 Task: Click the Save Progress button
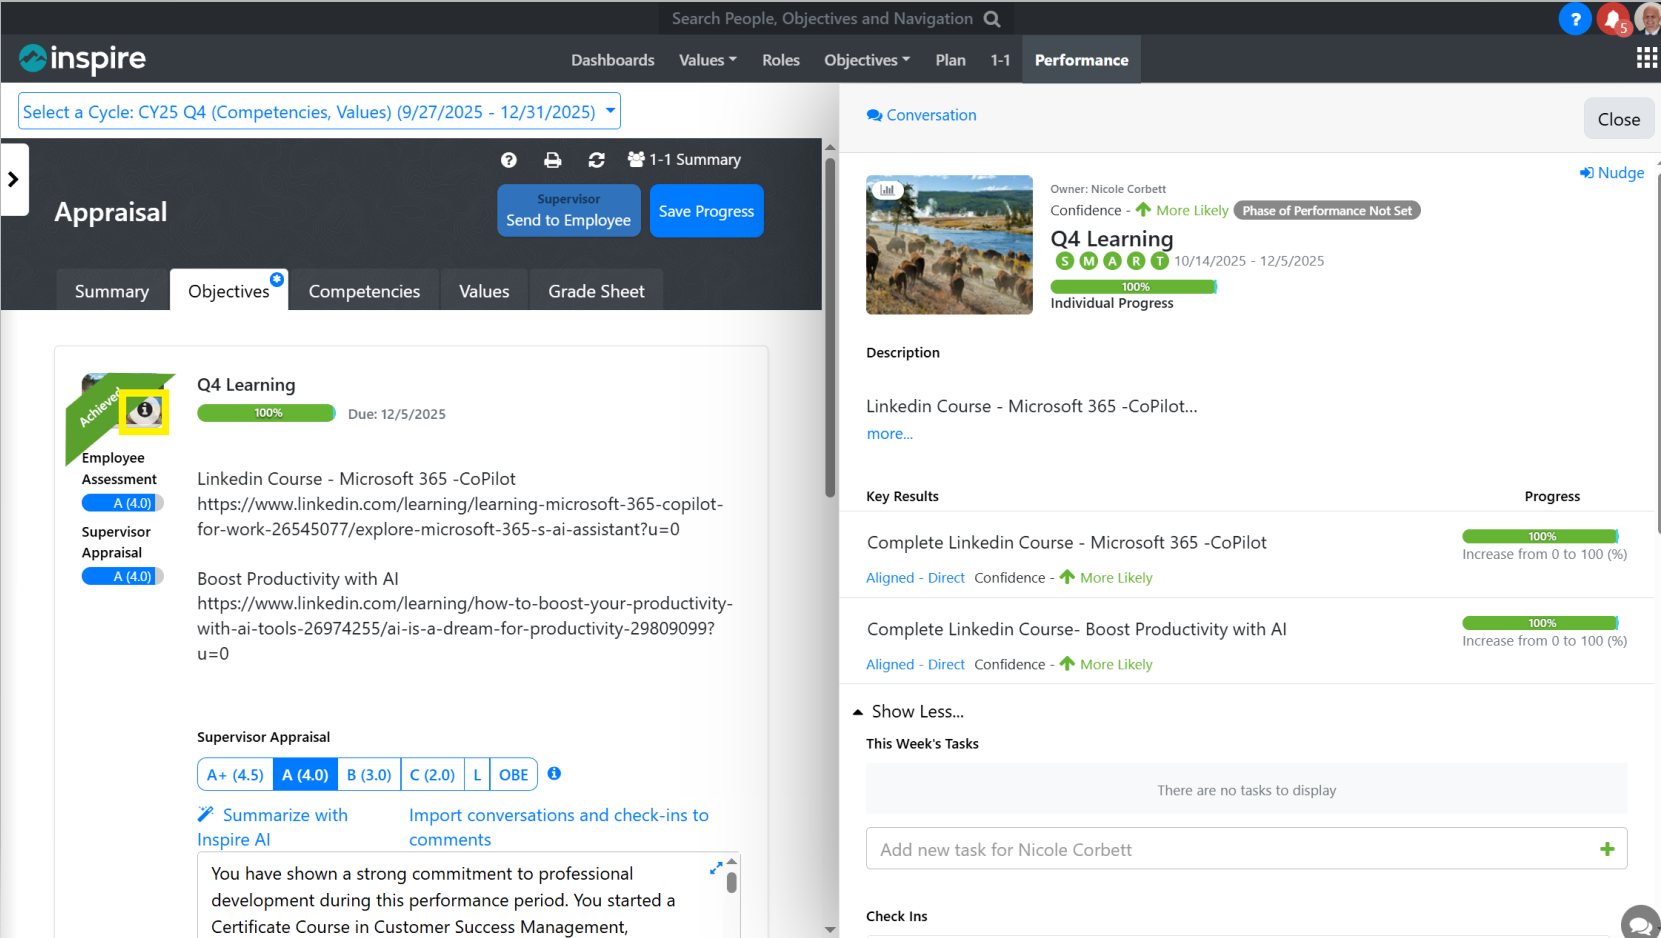706,211
